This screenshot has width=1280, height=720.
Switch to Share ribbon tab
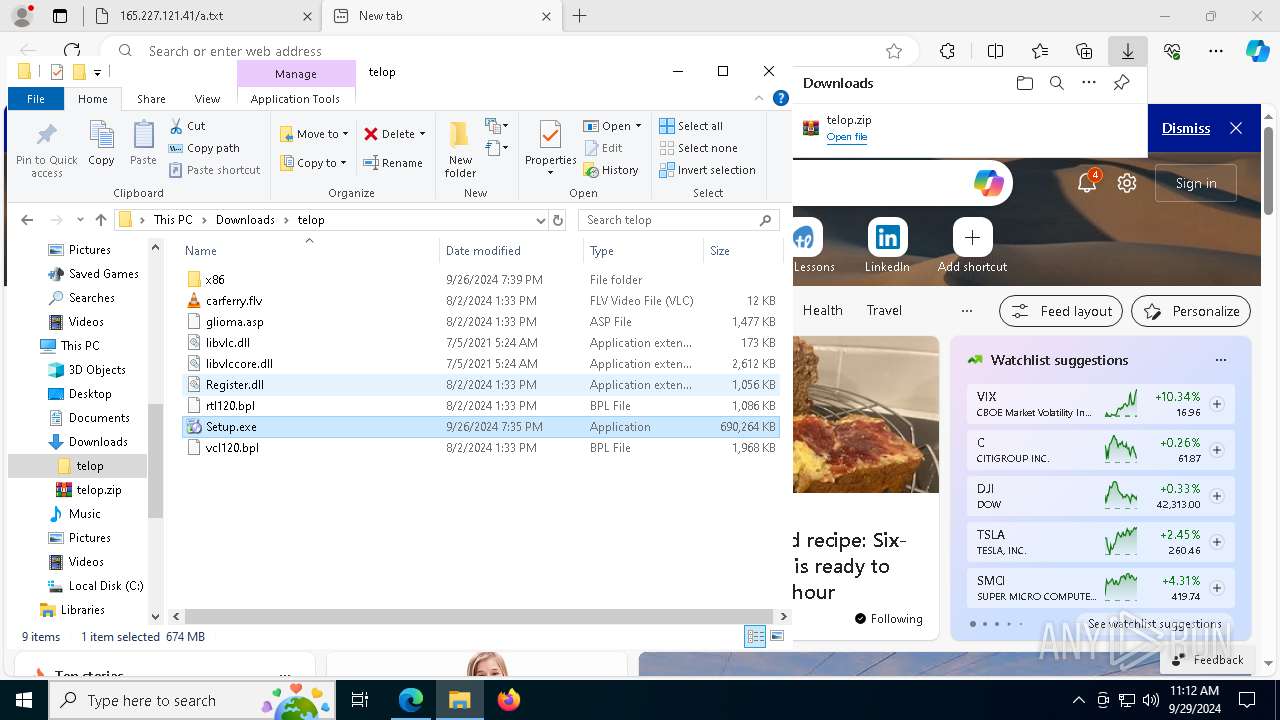click(x=151, y=99)
